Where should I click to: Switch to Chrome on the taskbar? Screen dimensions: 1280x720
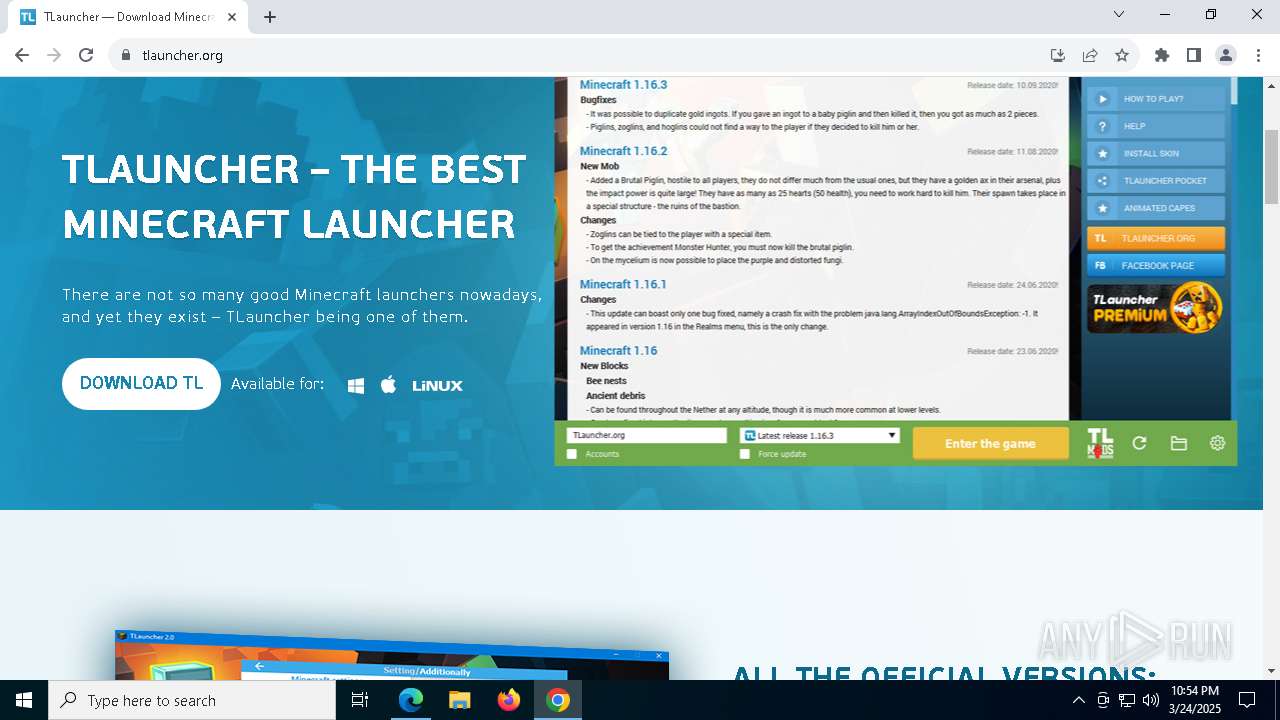(558, 700)
